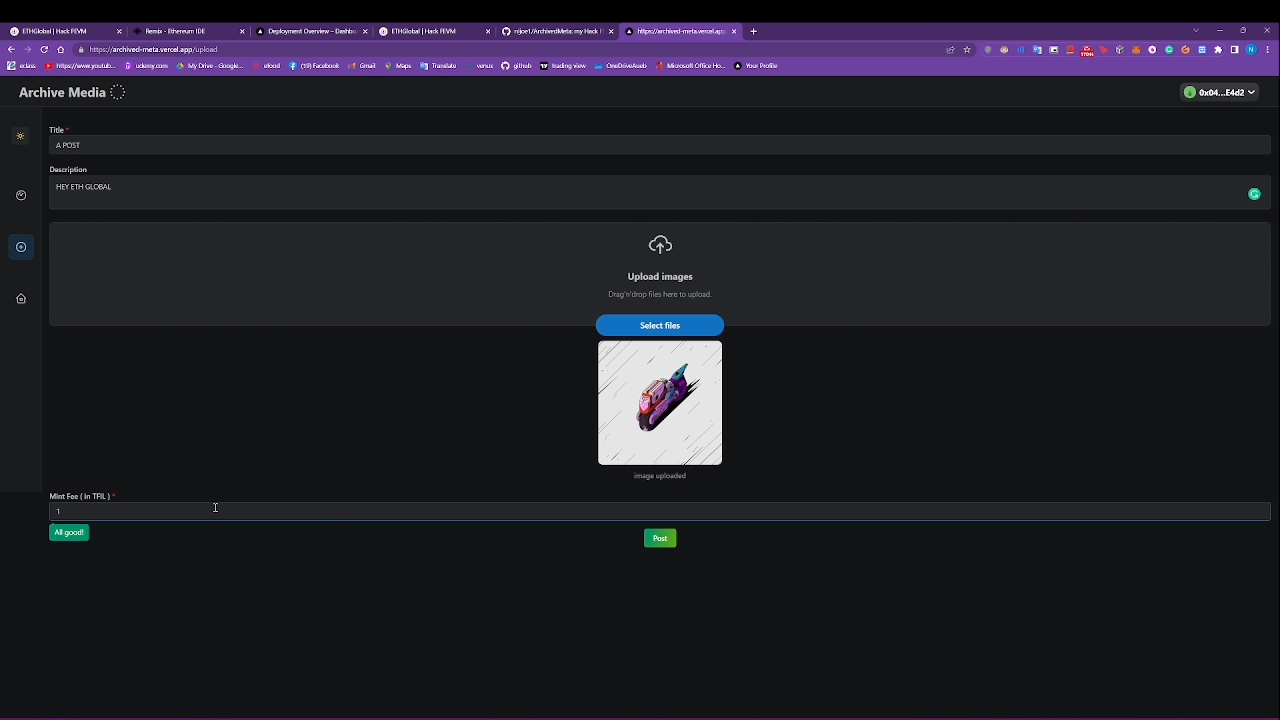Click the uploaded image thumbnail

tap(660, 403)
